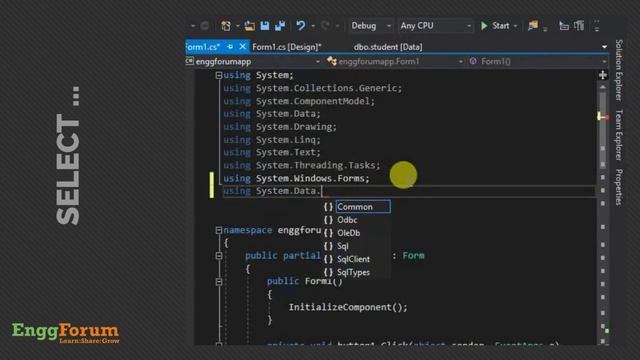The height and width of the screenshot is (360, 640).
Task: Open the Start button dropdown arrow
Action: 516,26
